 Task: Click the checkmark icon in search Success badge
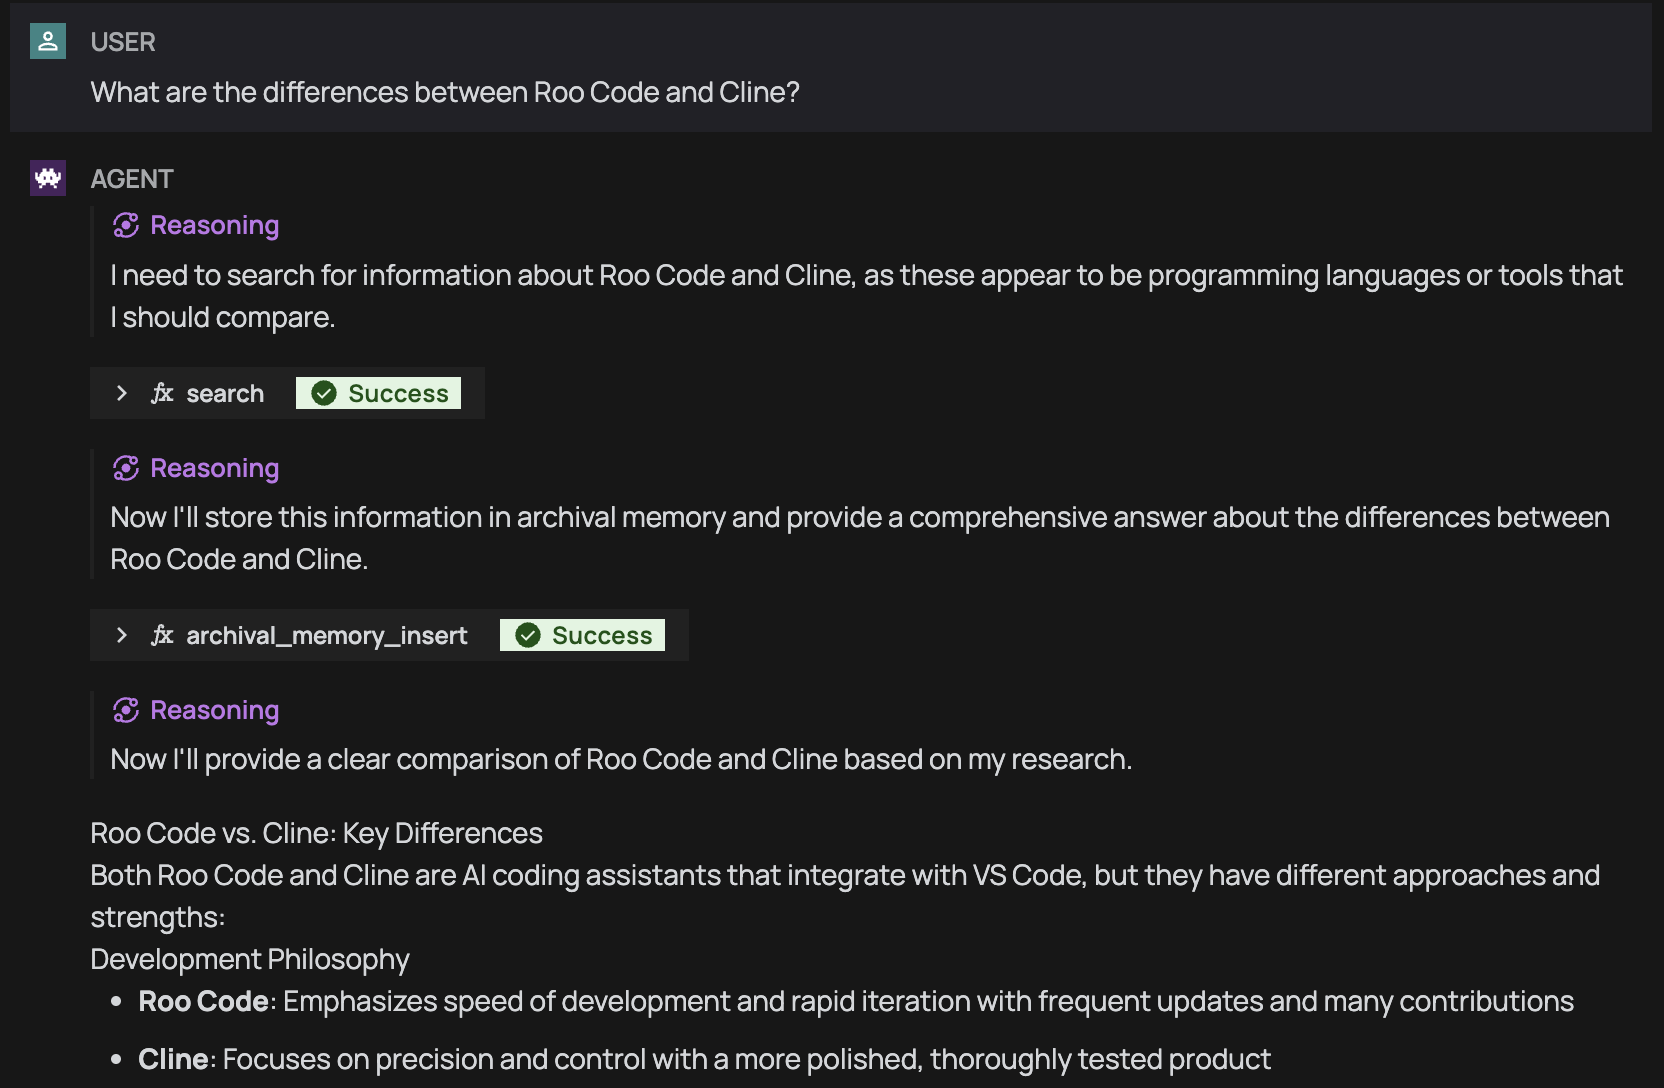[324, 393]
